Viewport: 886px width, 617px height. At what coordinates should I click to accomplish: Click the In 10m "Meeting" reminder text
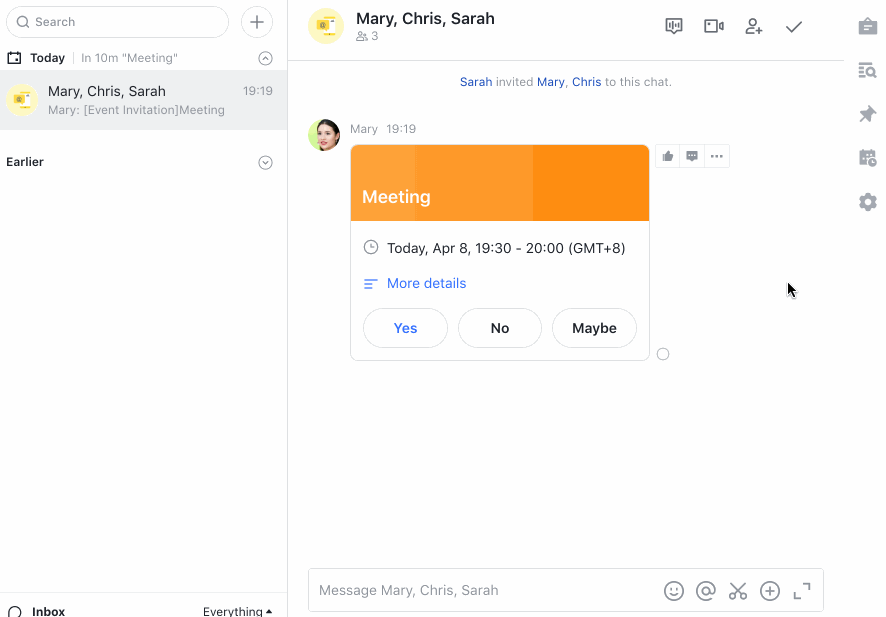coord(129,58)
